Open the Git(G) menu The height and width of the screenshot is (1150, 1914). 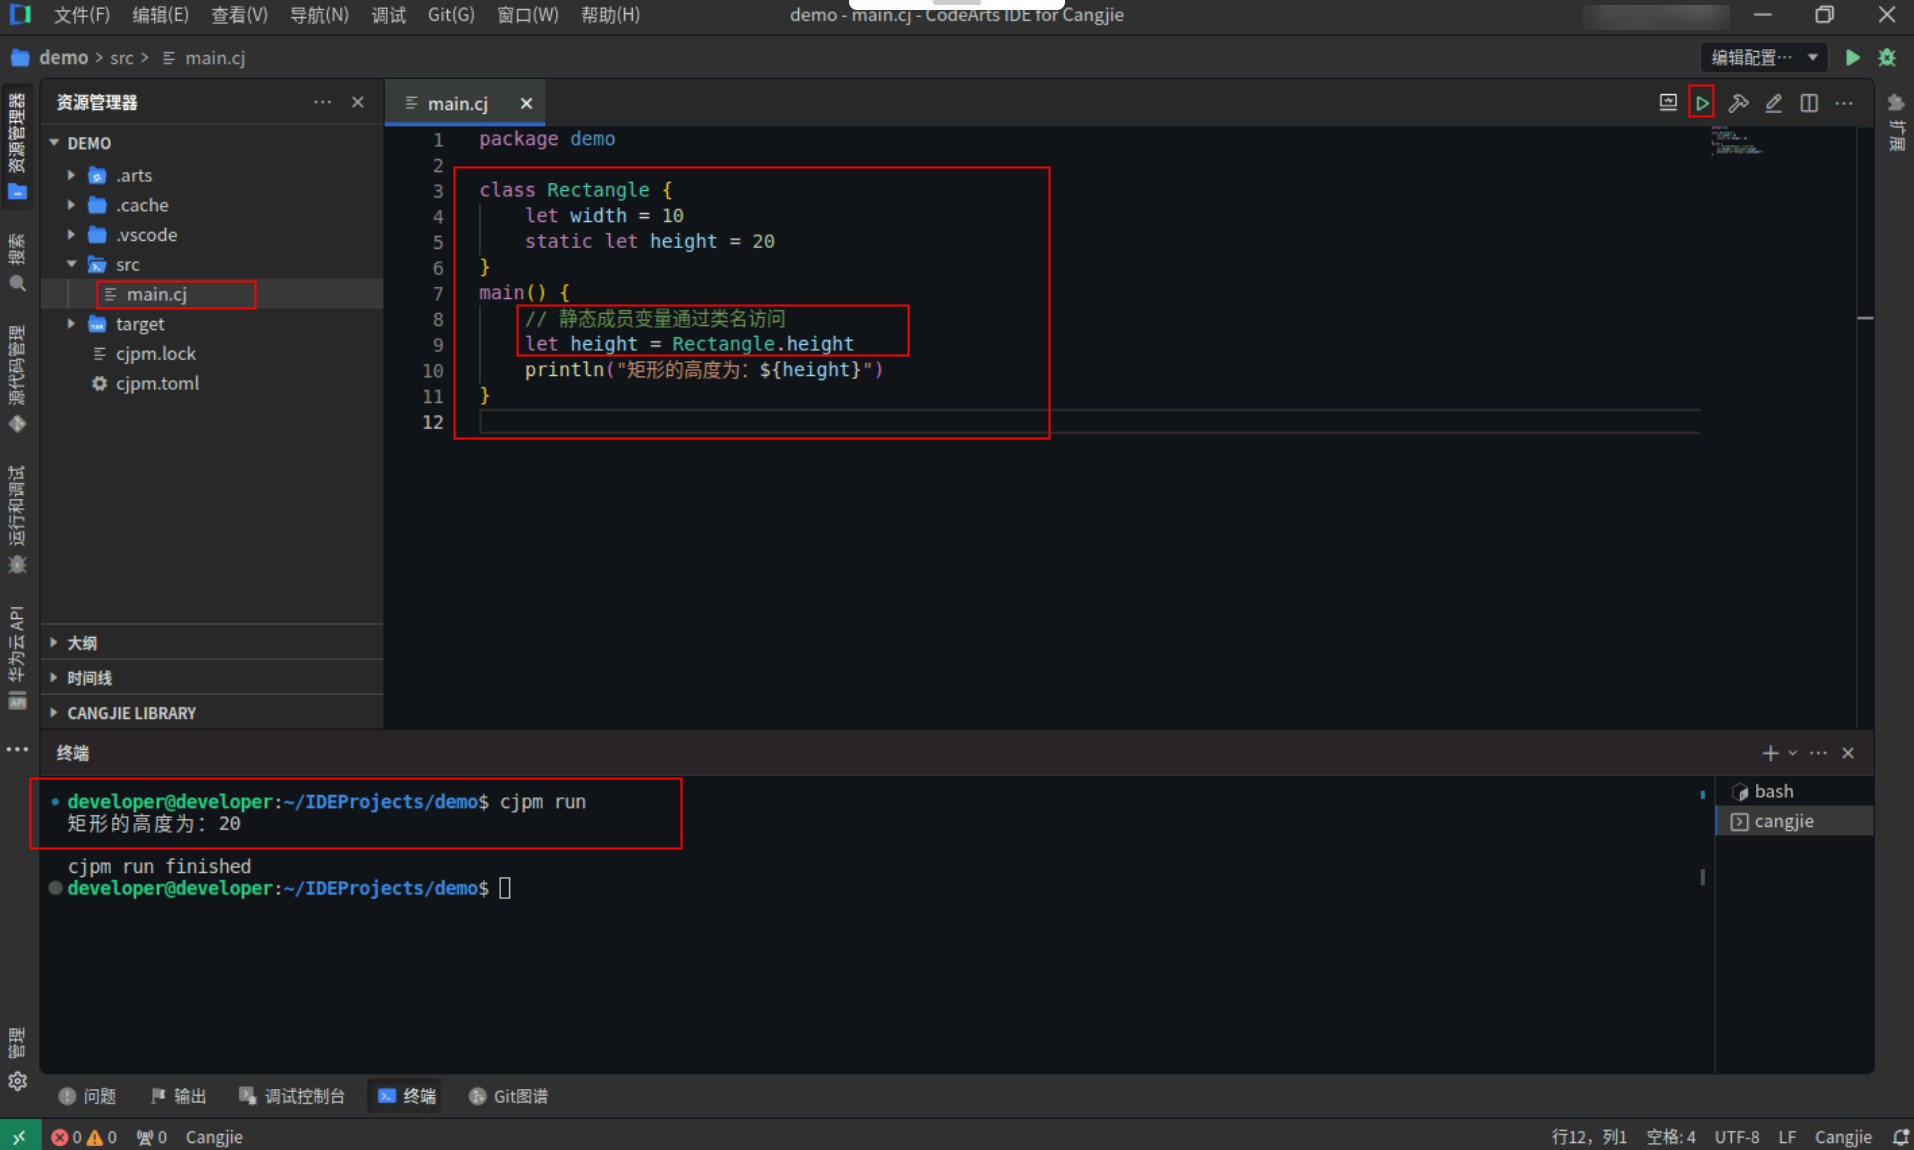pos(451,15)
